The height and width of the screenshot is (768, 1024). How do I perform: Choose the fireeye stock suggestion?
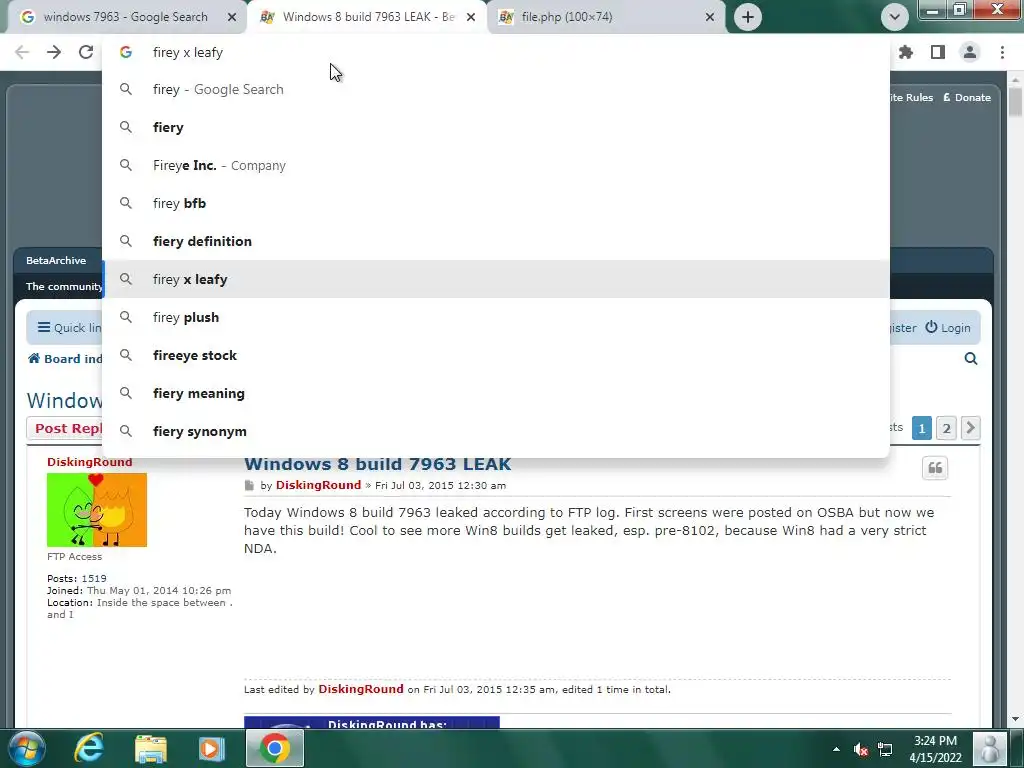pyautogui.click(x=496, y=355)
